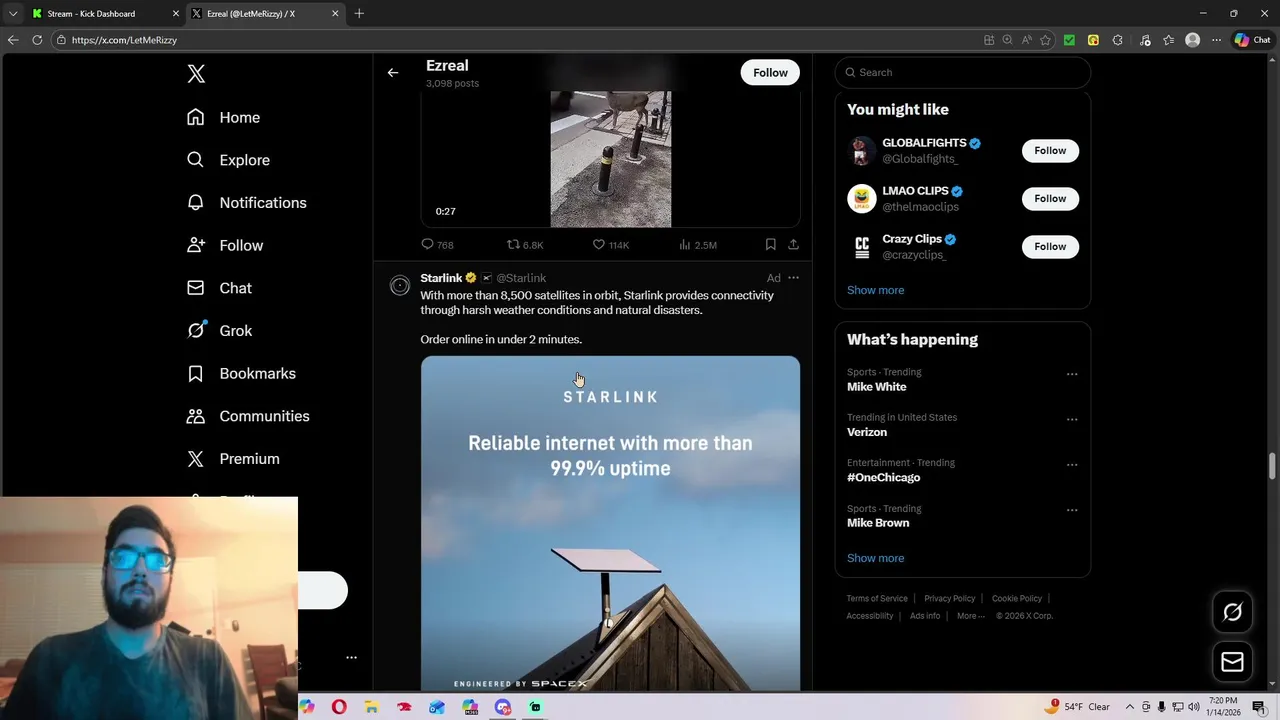Click the browser refresh button

click(37, 40)
